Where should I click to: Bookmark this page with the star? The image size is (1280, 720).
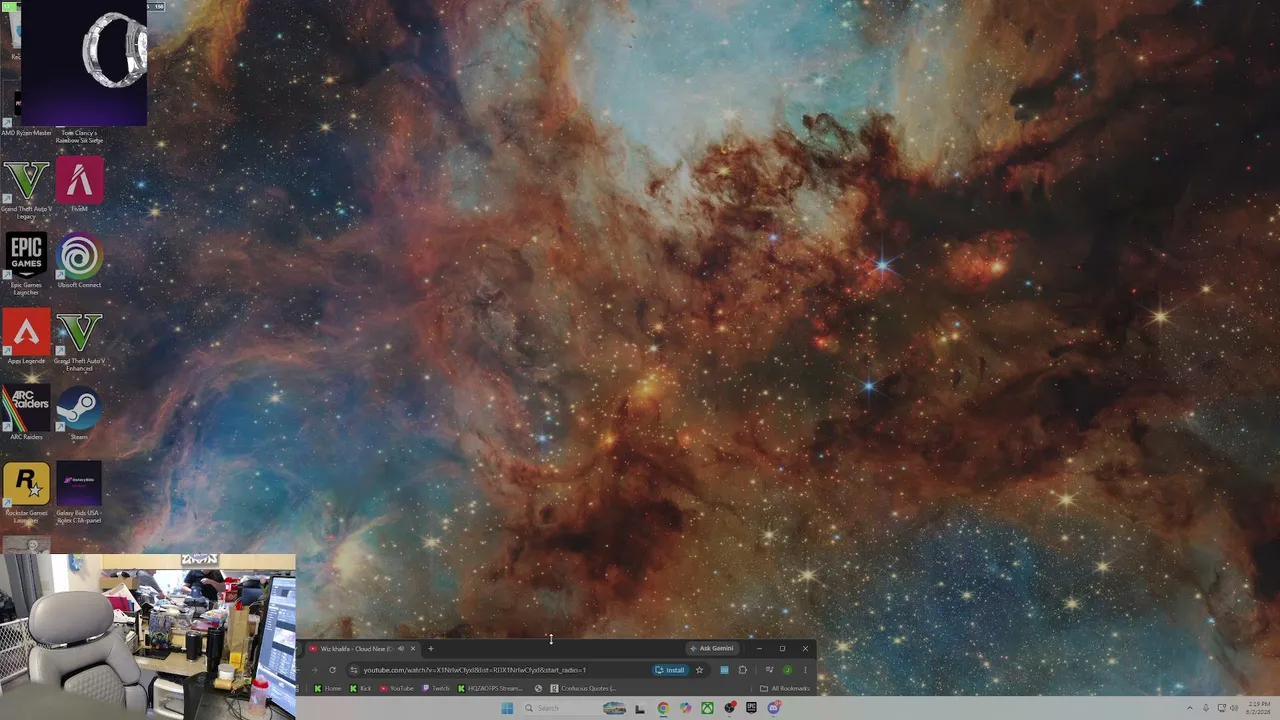(699, 670)
